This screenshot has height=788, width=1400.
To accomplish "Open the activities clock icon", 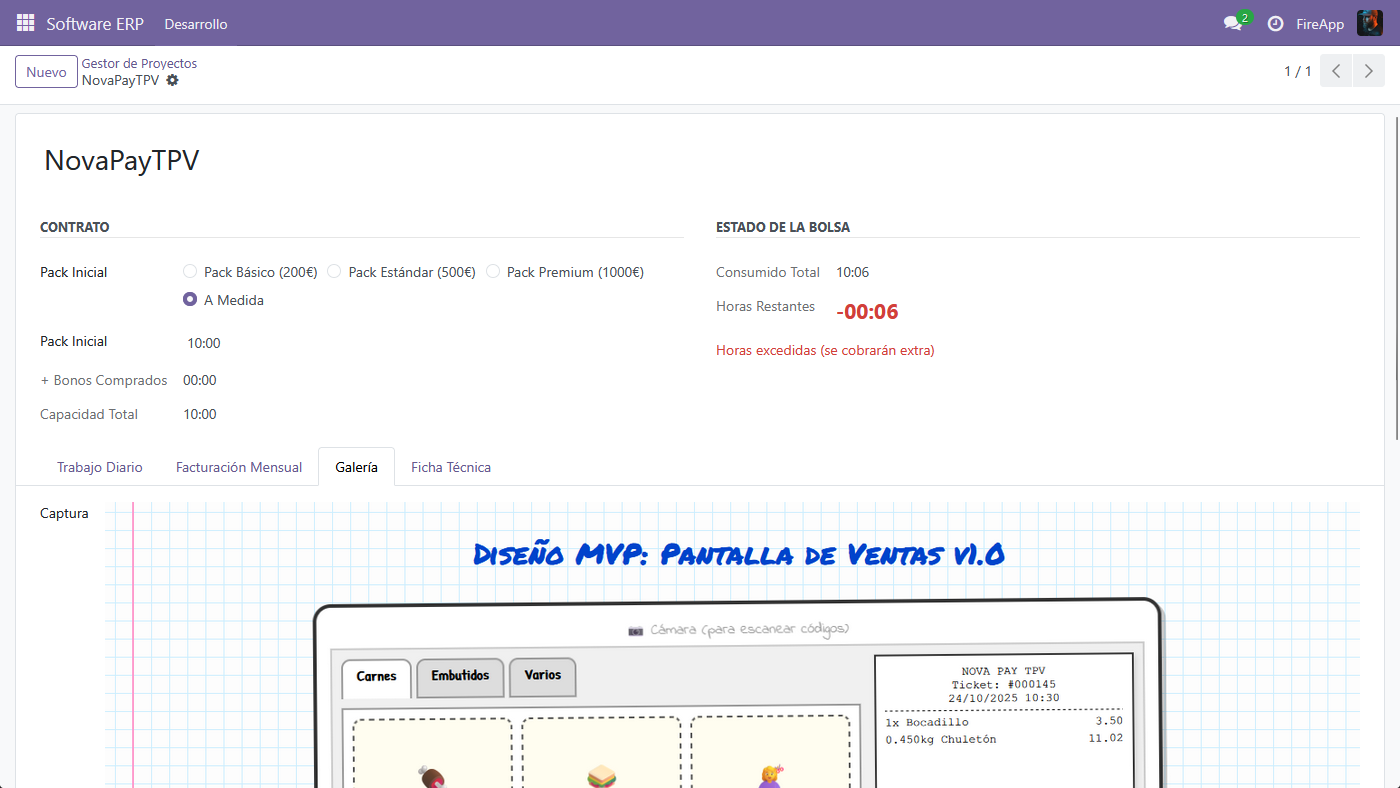I will [x=1275, y=24].
